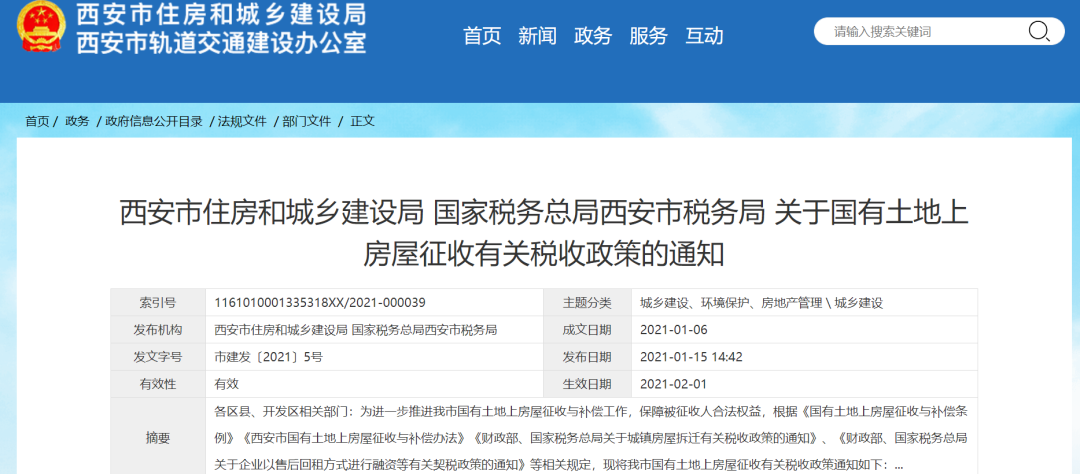Image resolution: width=1080 pixels, height=474 pixels.
Task: Click the search keyword input field
Action: point(920,32)
